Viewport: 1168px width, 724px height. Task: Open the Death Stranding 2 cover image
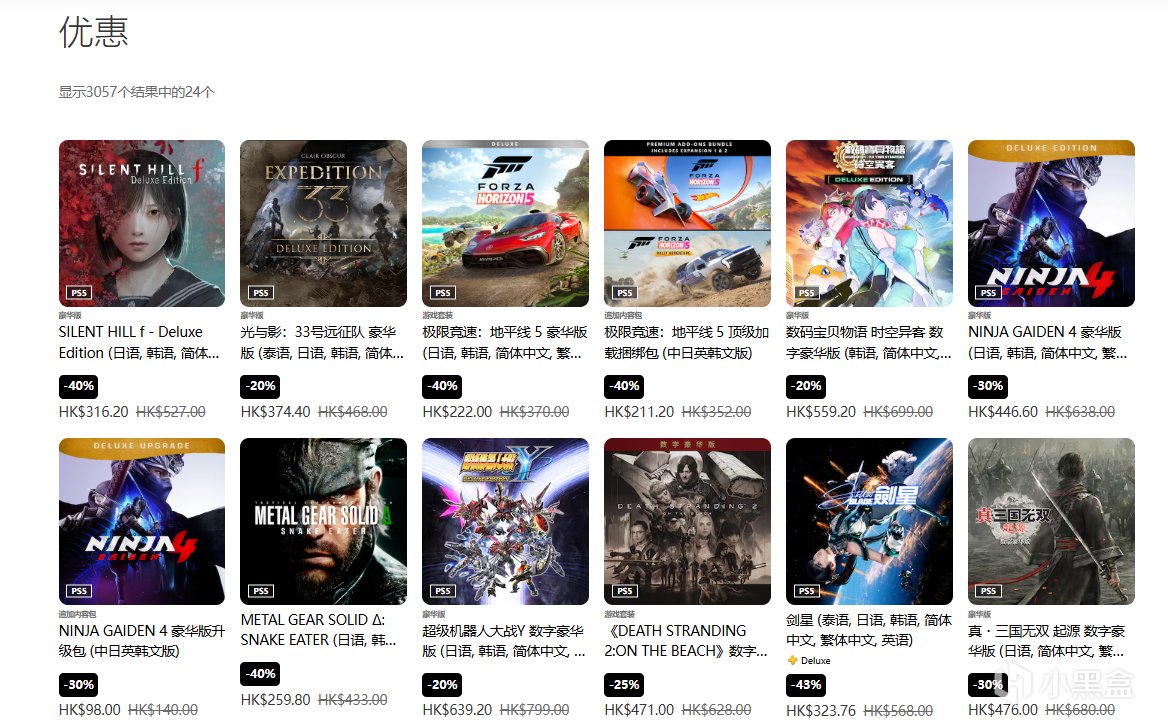pos(687,521)
